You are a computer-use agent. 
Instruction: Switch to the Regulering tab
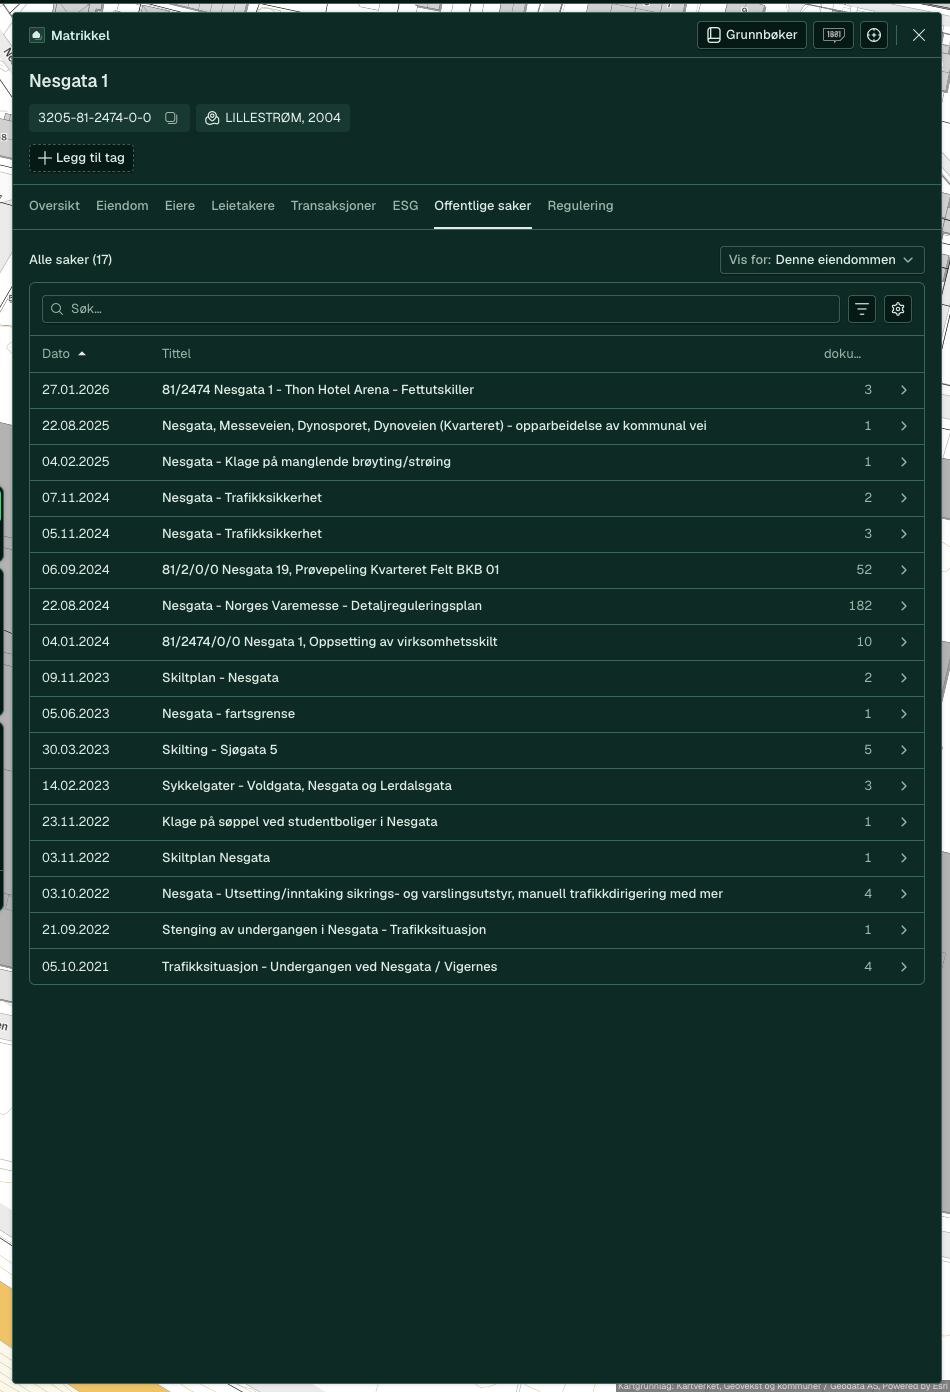[580, 206]
